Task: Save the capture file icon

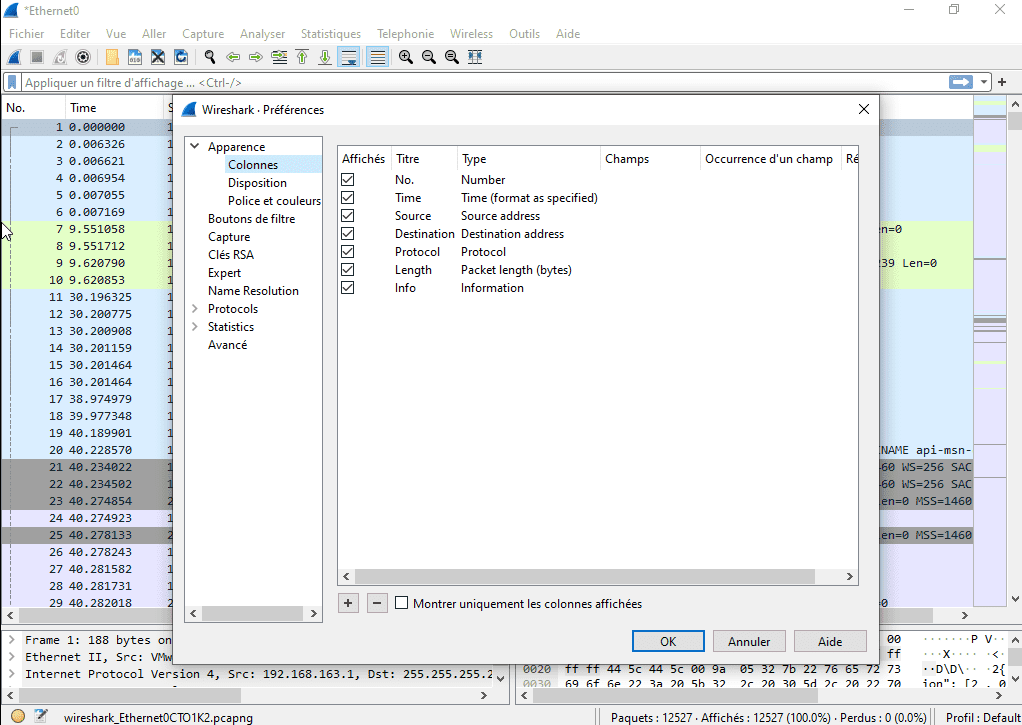Action: tap(135, 57)
